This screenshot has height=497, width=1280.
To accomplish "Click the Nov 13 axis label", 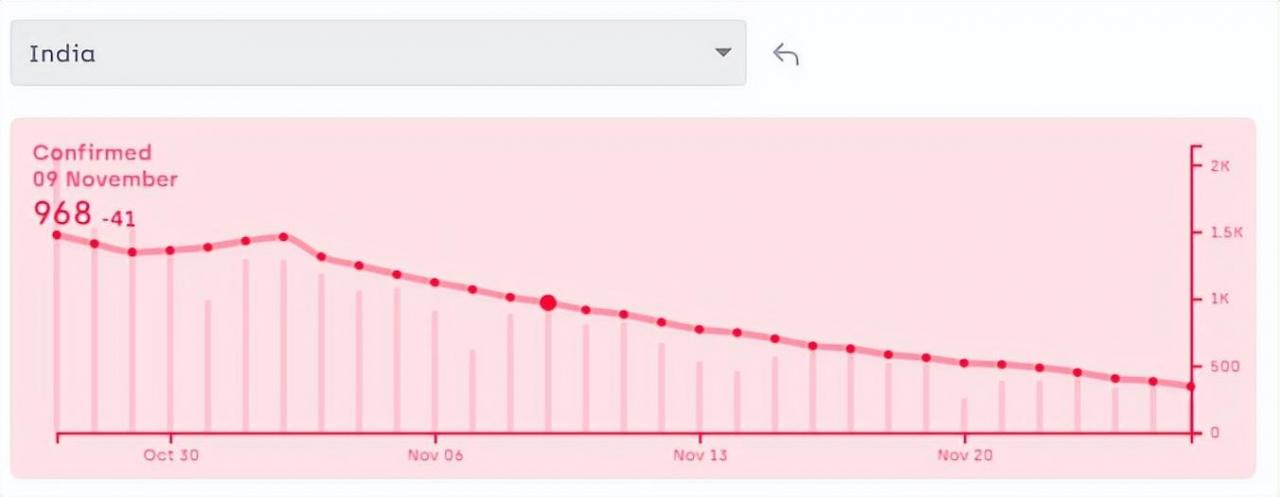I will (700, 455).
